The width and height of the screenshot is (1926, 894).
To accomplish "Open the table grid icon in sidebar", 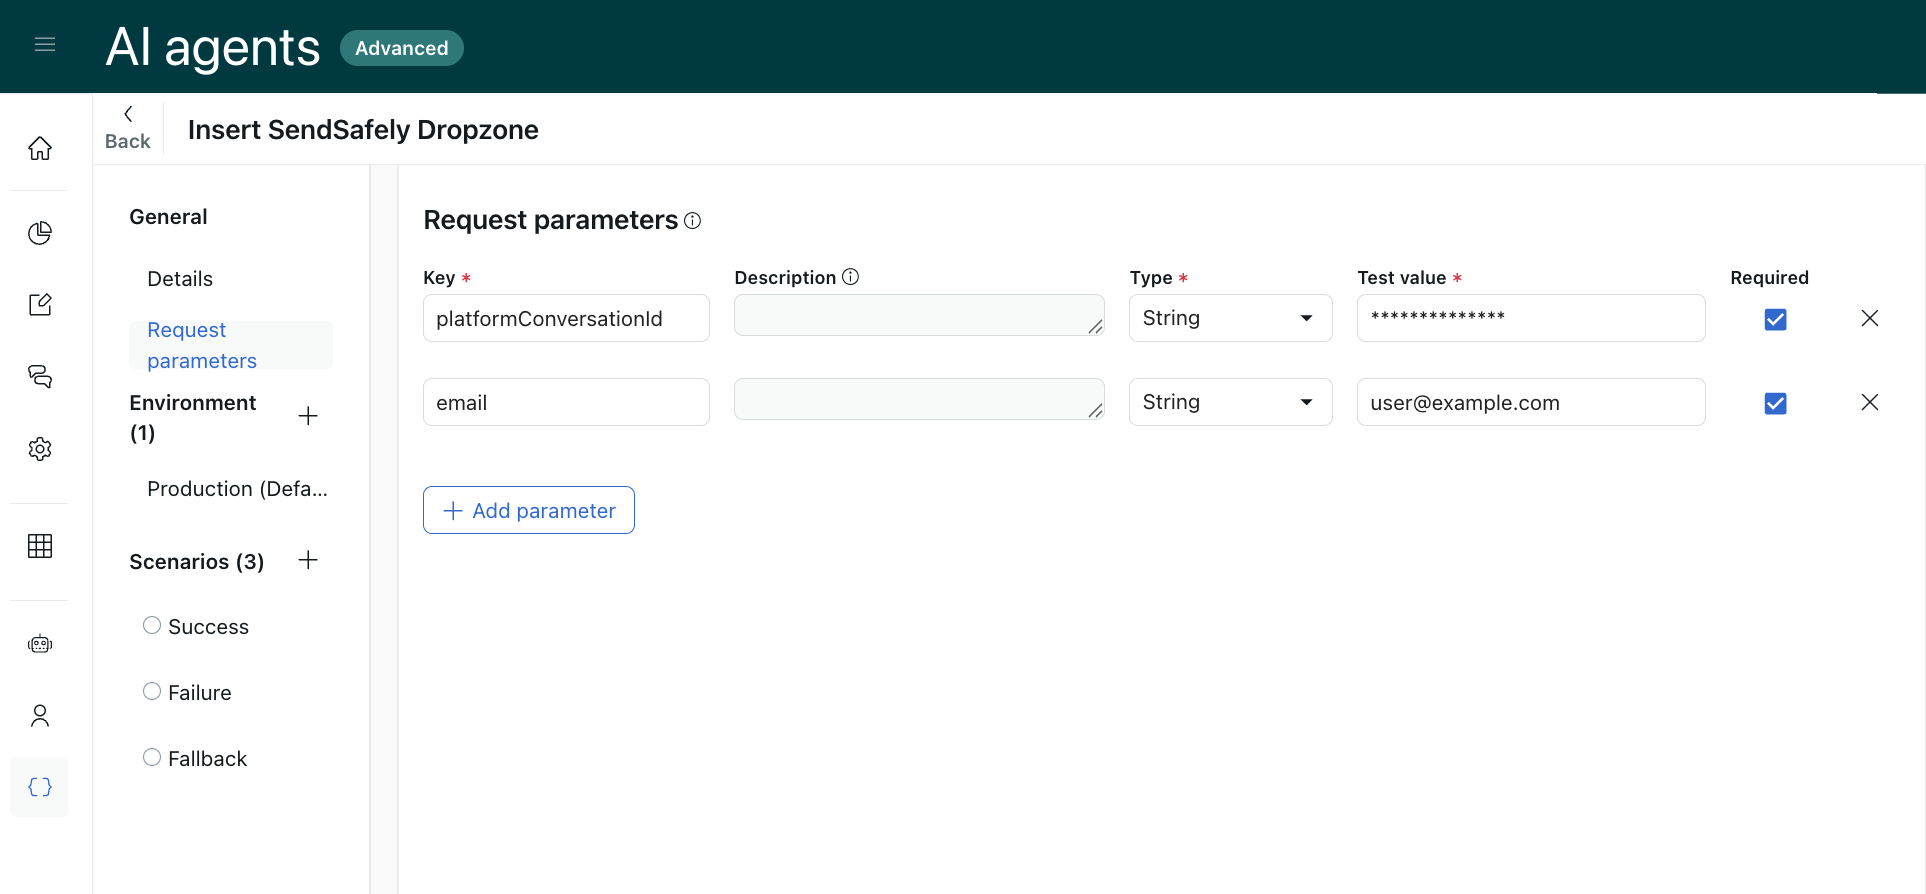I will [x=40, y=546].
